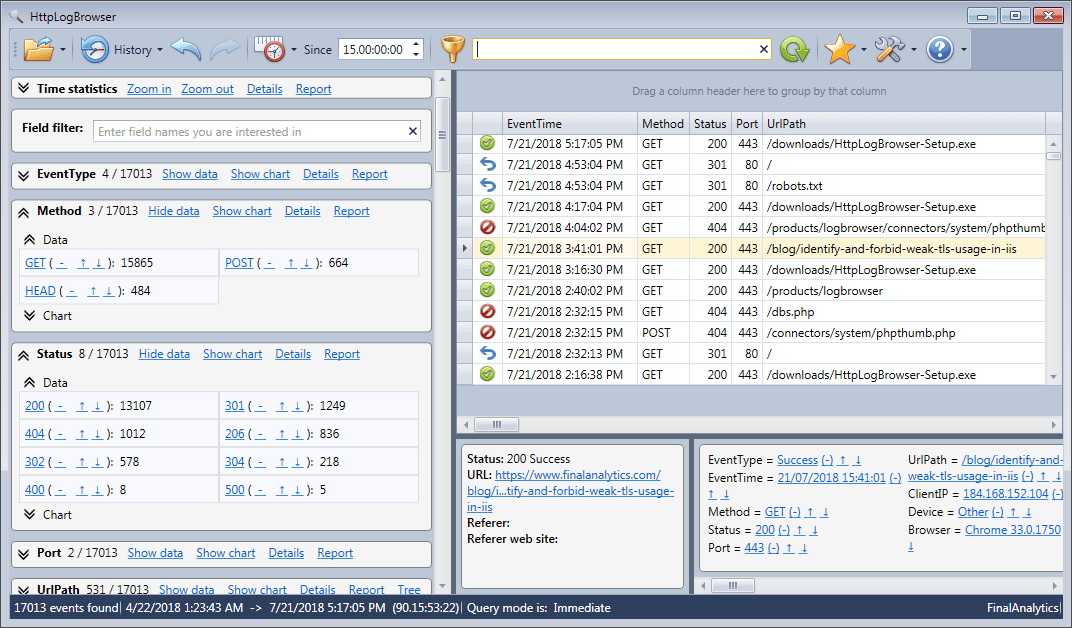Viewport: 1072px width, 628px height.
Task: Sort logs by the EventTime column header
Action: (x=534, y=123)
